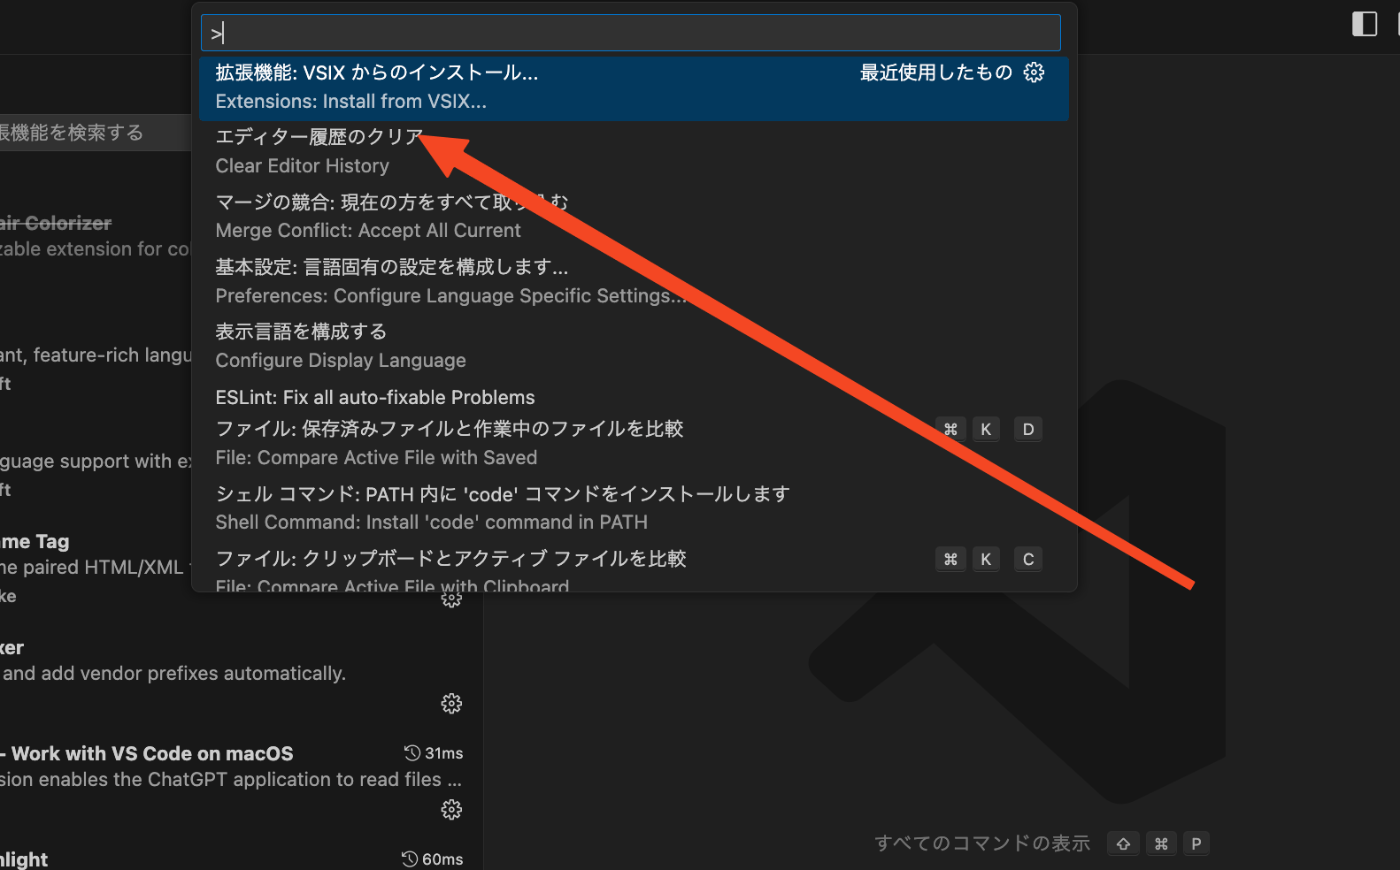This screenshot has width=1400, height=870.
Task: Select Merge Conflict: Accept All Current
Action: point(634,217)
